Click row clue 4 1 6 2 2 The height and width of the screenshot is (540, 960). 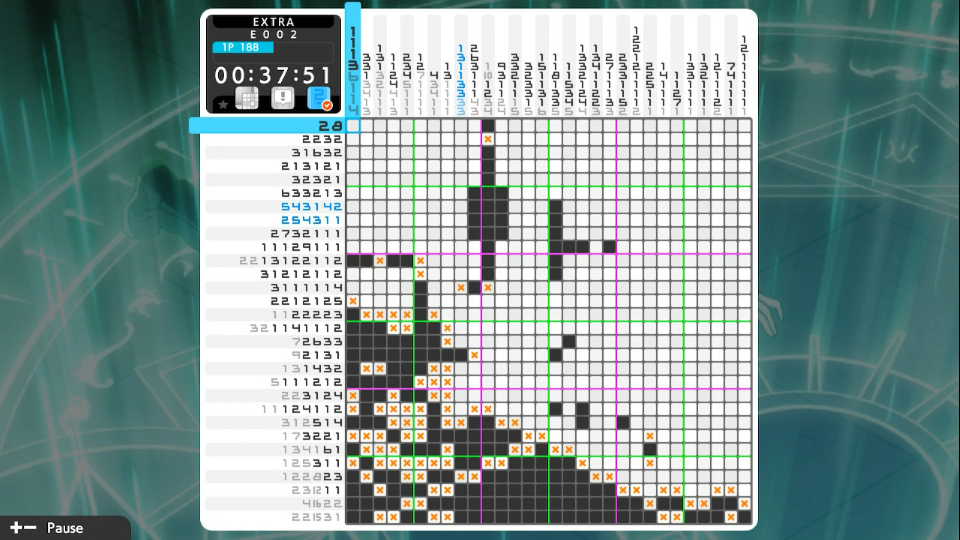[322, 503]
